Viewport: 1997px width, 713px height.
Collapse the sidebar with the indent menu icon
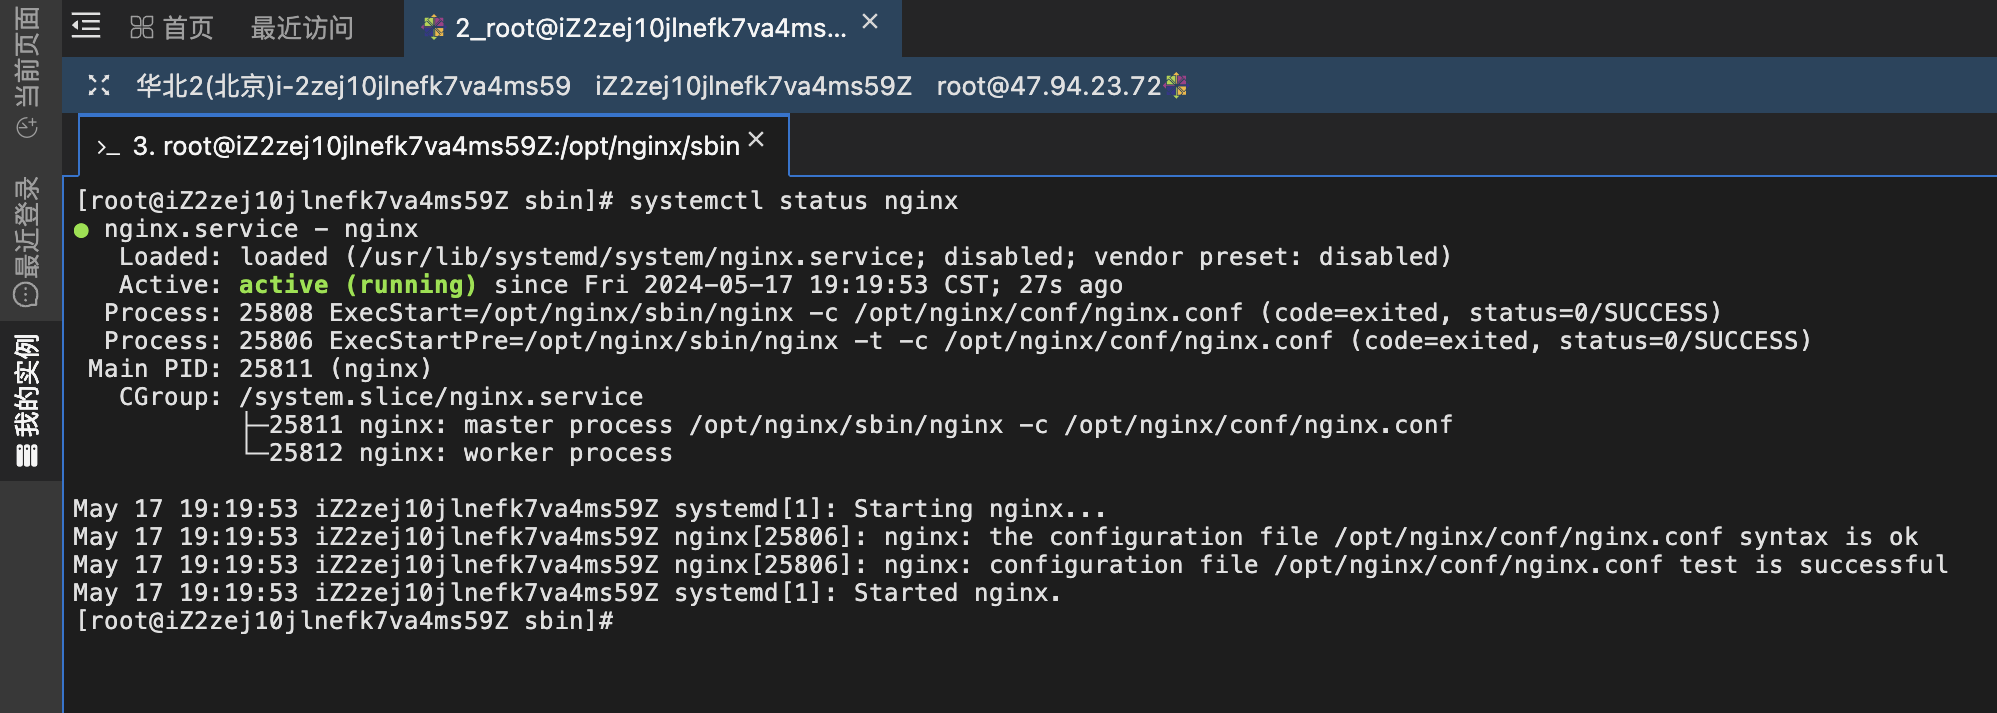click(x=86, y=27)
